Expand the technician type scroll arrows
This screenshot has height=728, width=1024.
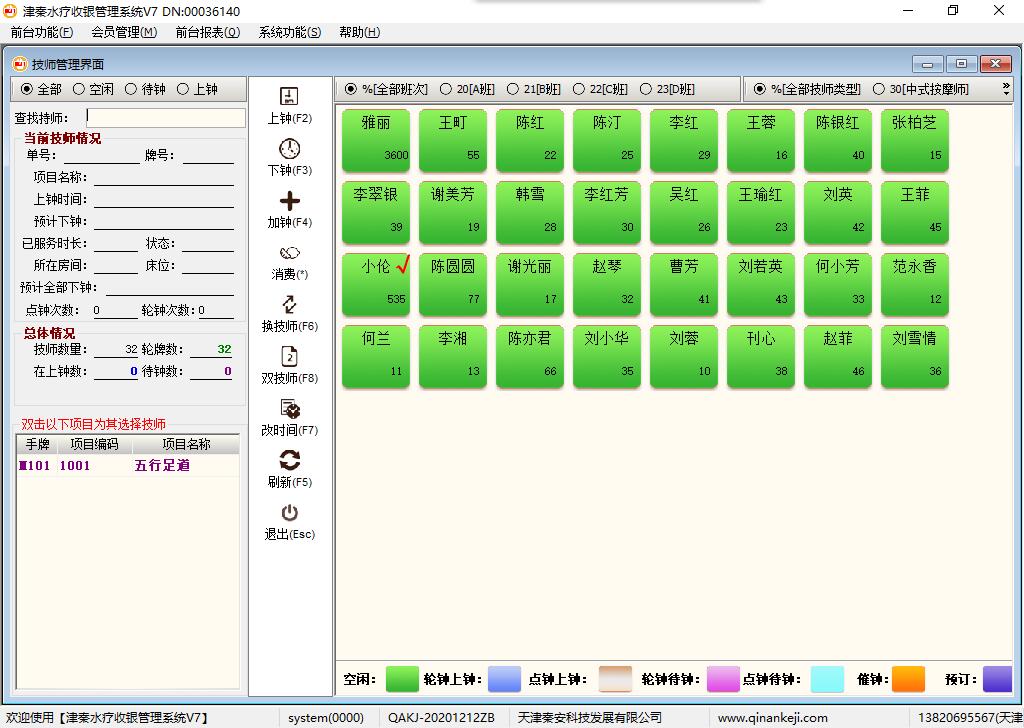coord(1005,90)
